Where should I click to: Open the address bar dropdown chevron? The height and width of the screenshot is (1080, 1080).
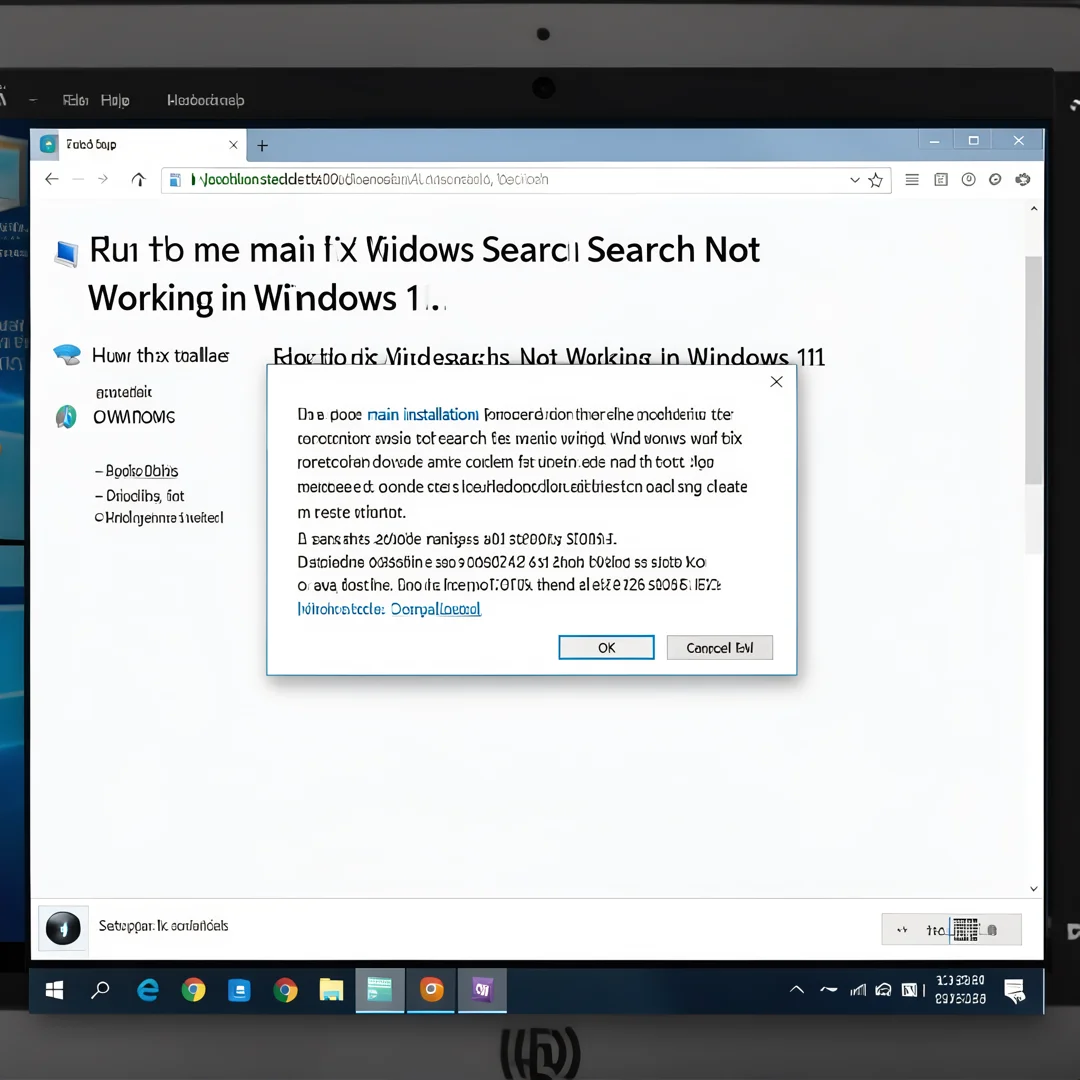pyautogui.click(x=855, y=180)
